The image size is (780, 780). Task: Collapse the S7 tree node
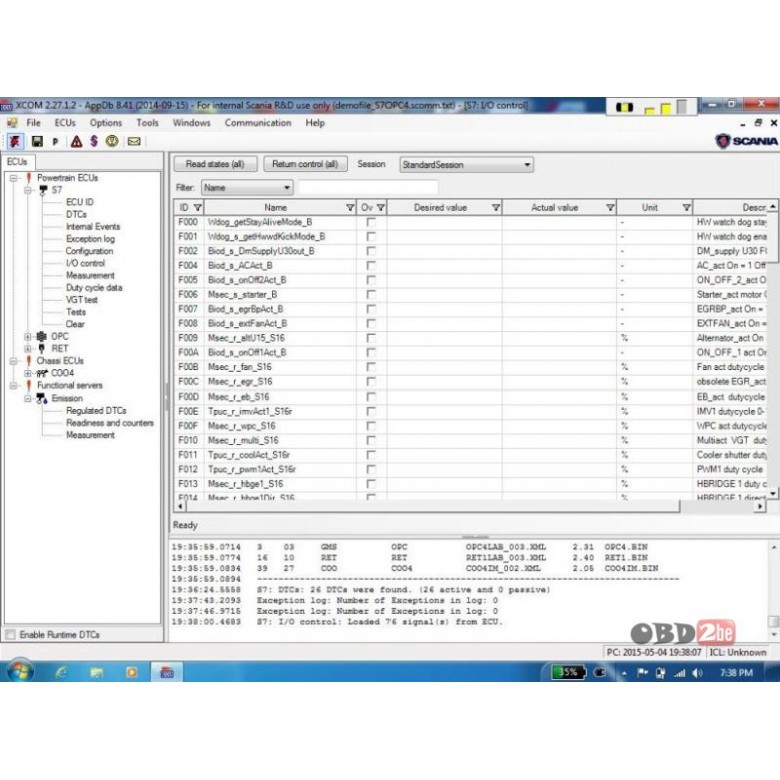[x=28, y=190]
